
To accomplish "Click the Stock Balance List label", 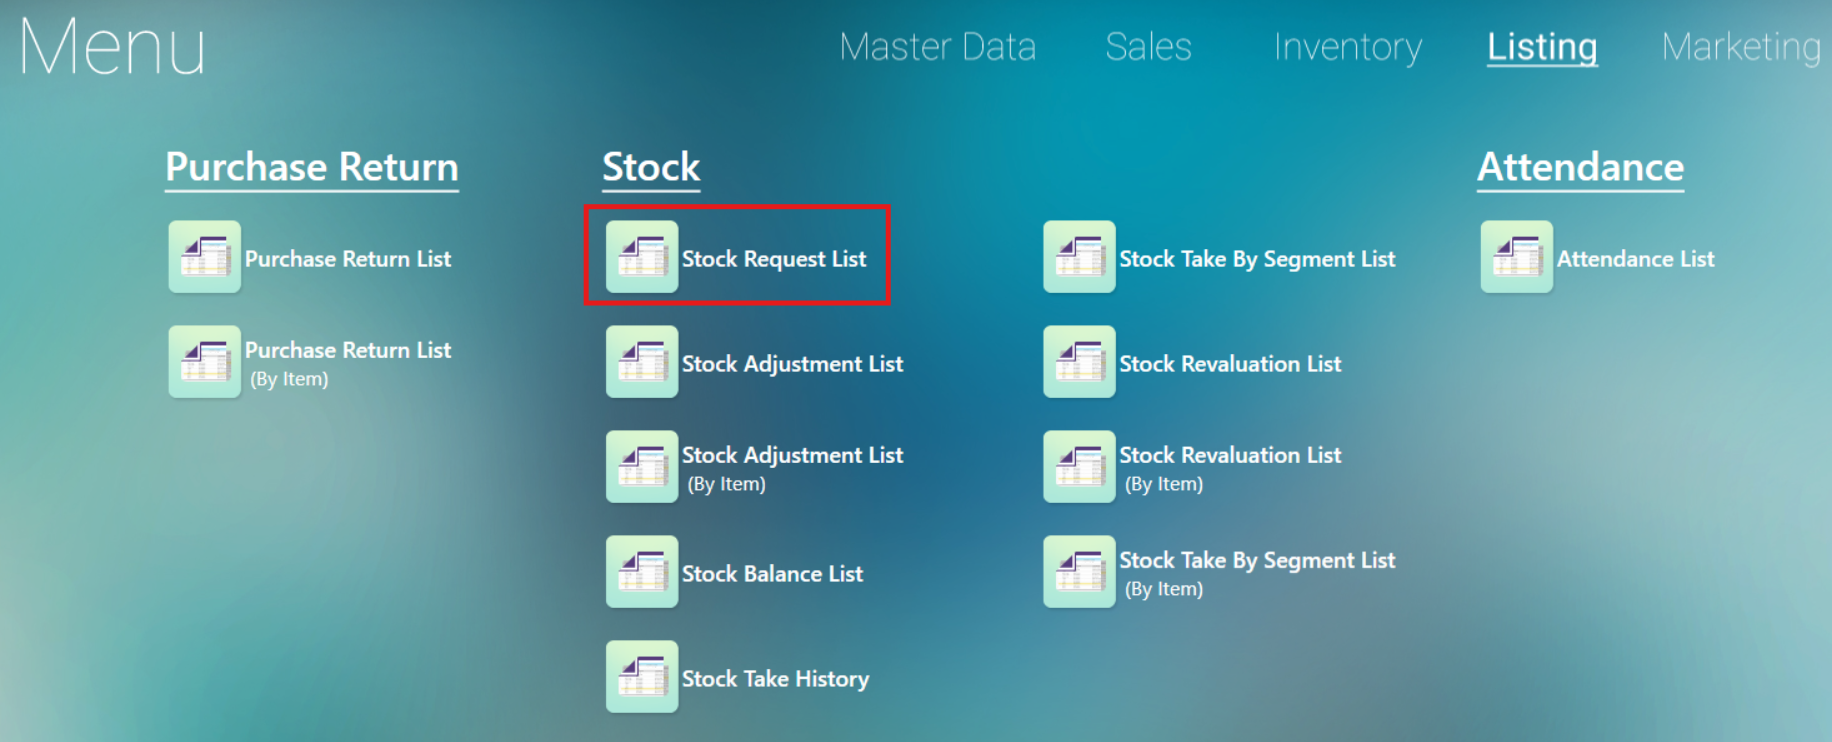I will [x=772, y=574].
